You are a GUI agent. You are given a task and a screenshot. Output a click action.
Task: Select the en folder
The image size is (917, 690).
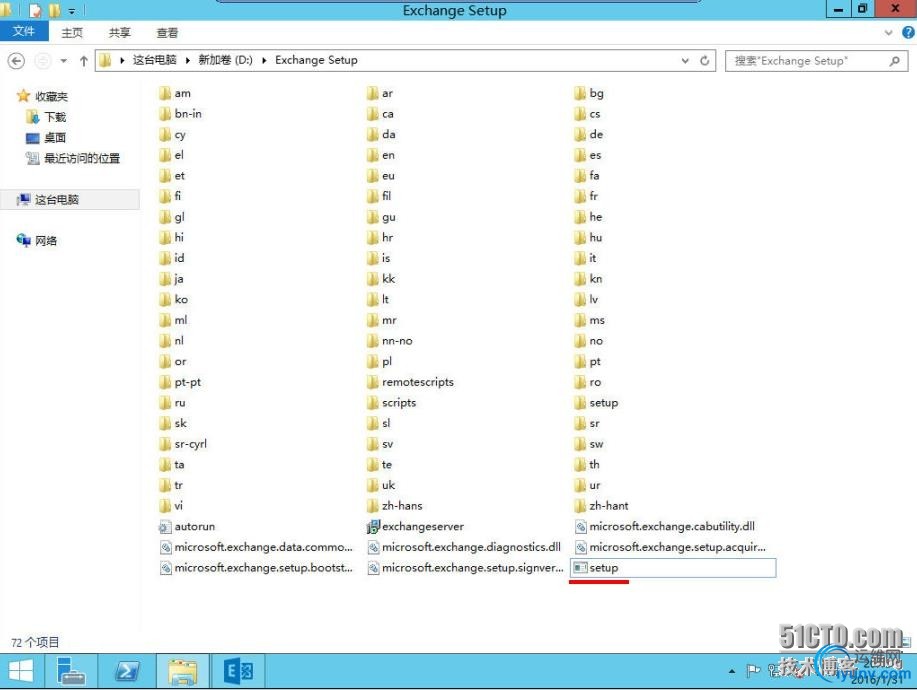click(x=381, y=155)
